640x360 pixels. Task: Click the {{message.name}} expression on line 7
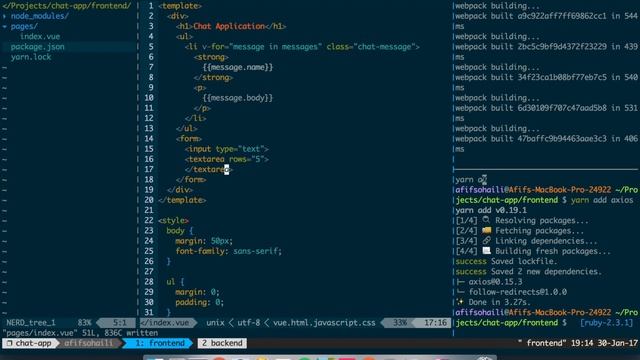[238, 67]
